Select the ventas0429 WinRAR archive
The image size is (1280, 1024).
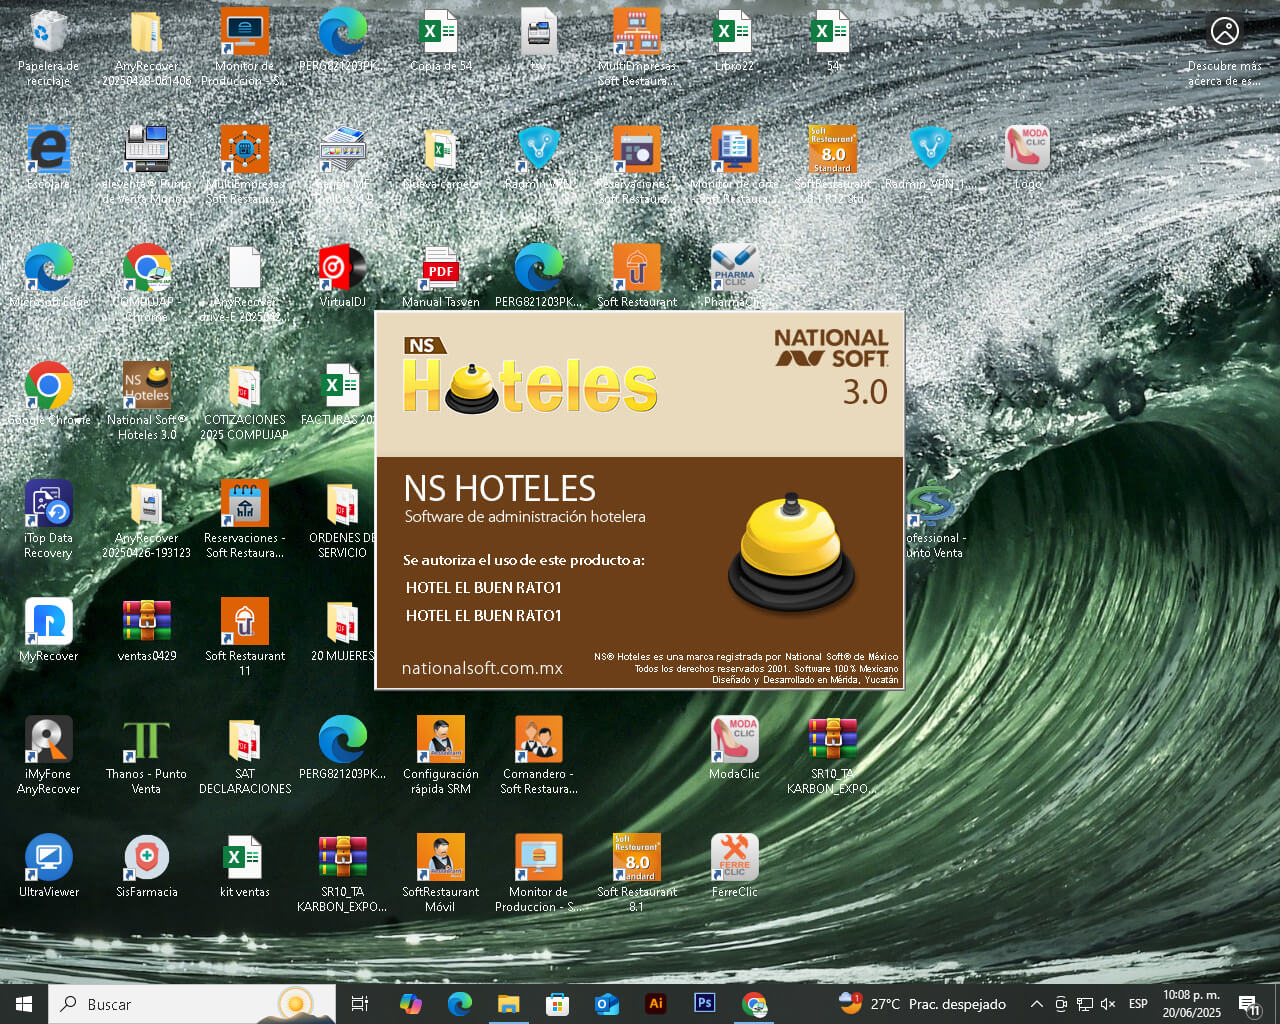coord(146,631)
